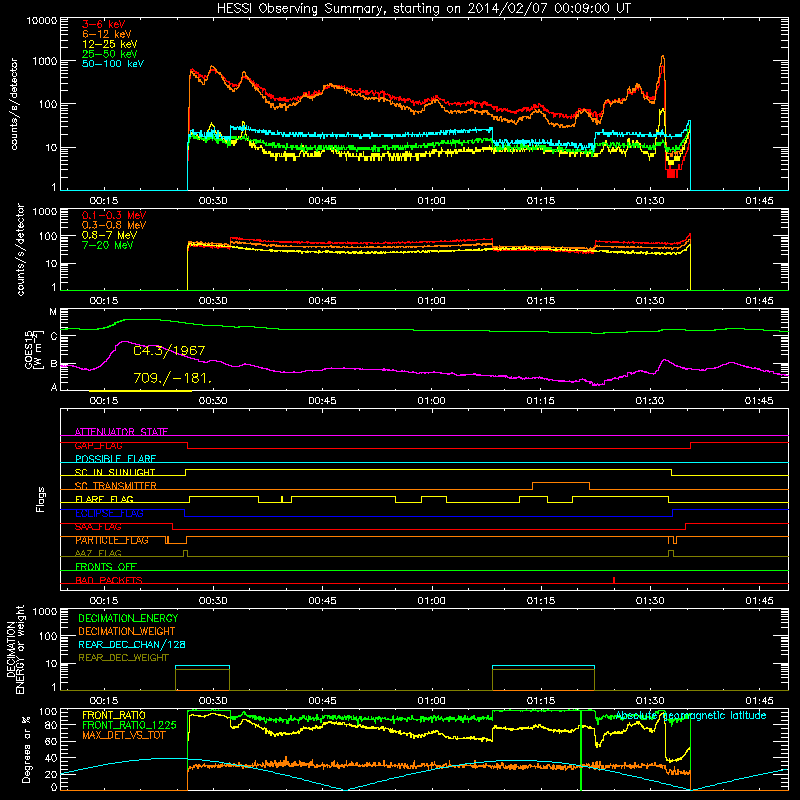
Task: Click the 01:00 time tick under top panel
Action: [x=432, y=201]
